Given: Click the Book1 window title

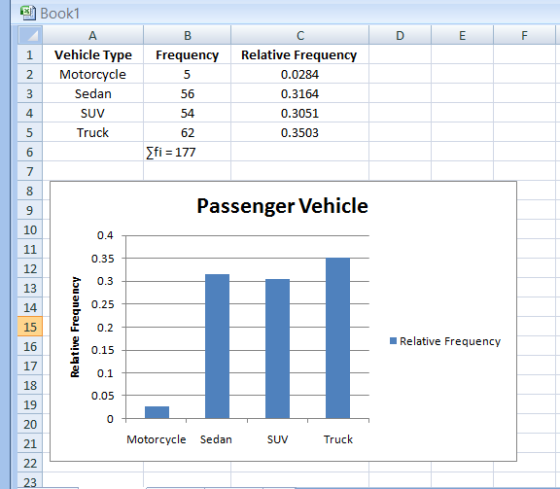Looking at the screenshot, I should [x=60, y=13].
